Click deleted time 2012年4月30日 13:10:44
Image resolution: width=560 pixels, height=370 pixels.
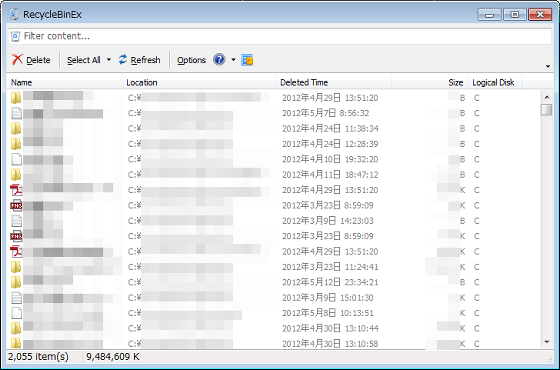pos(330,328)
